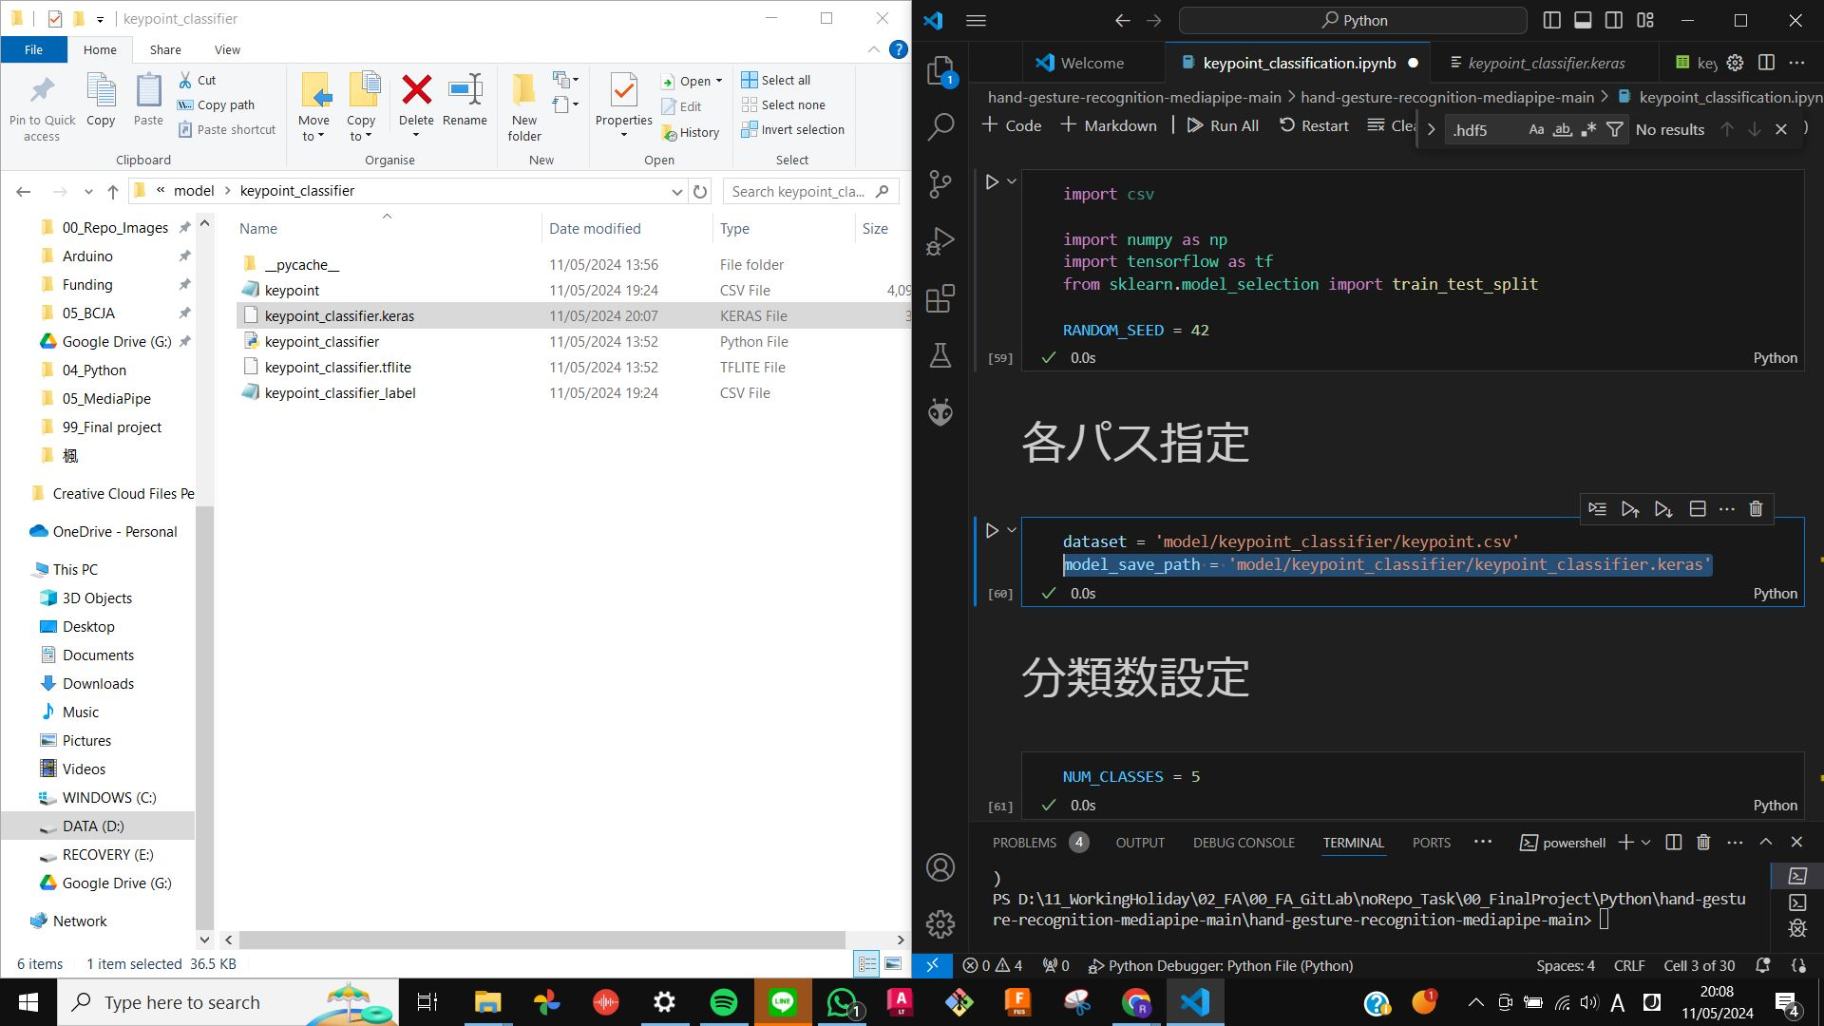This screenshot has width=1824, height=1026.
Task: Open the VS Code Manage gear
Action: click(x=940, y=924)
